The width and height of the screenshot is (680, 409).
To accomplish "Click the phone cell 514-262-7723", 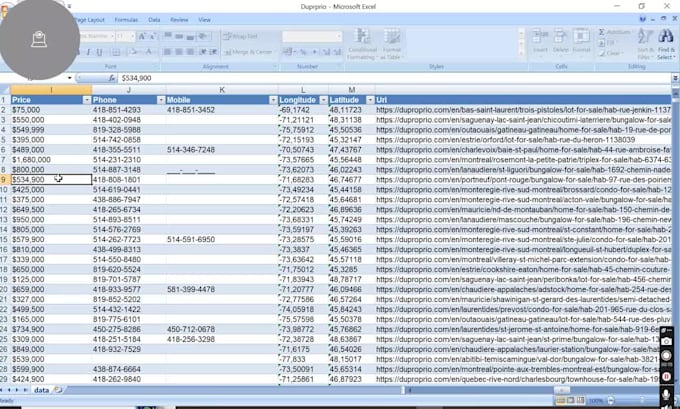I will 128,239.
